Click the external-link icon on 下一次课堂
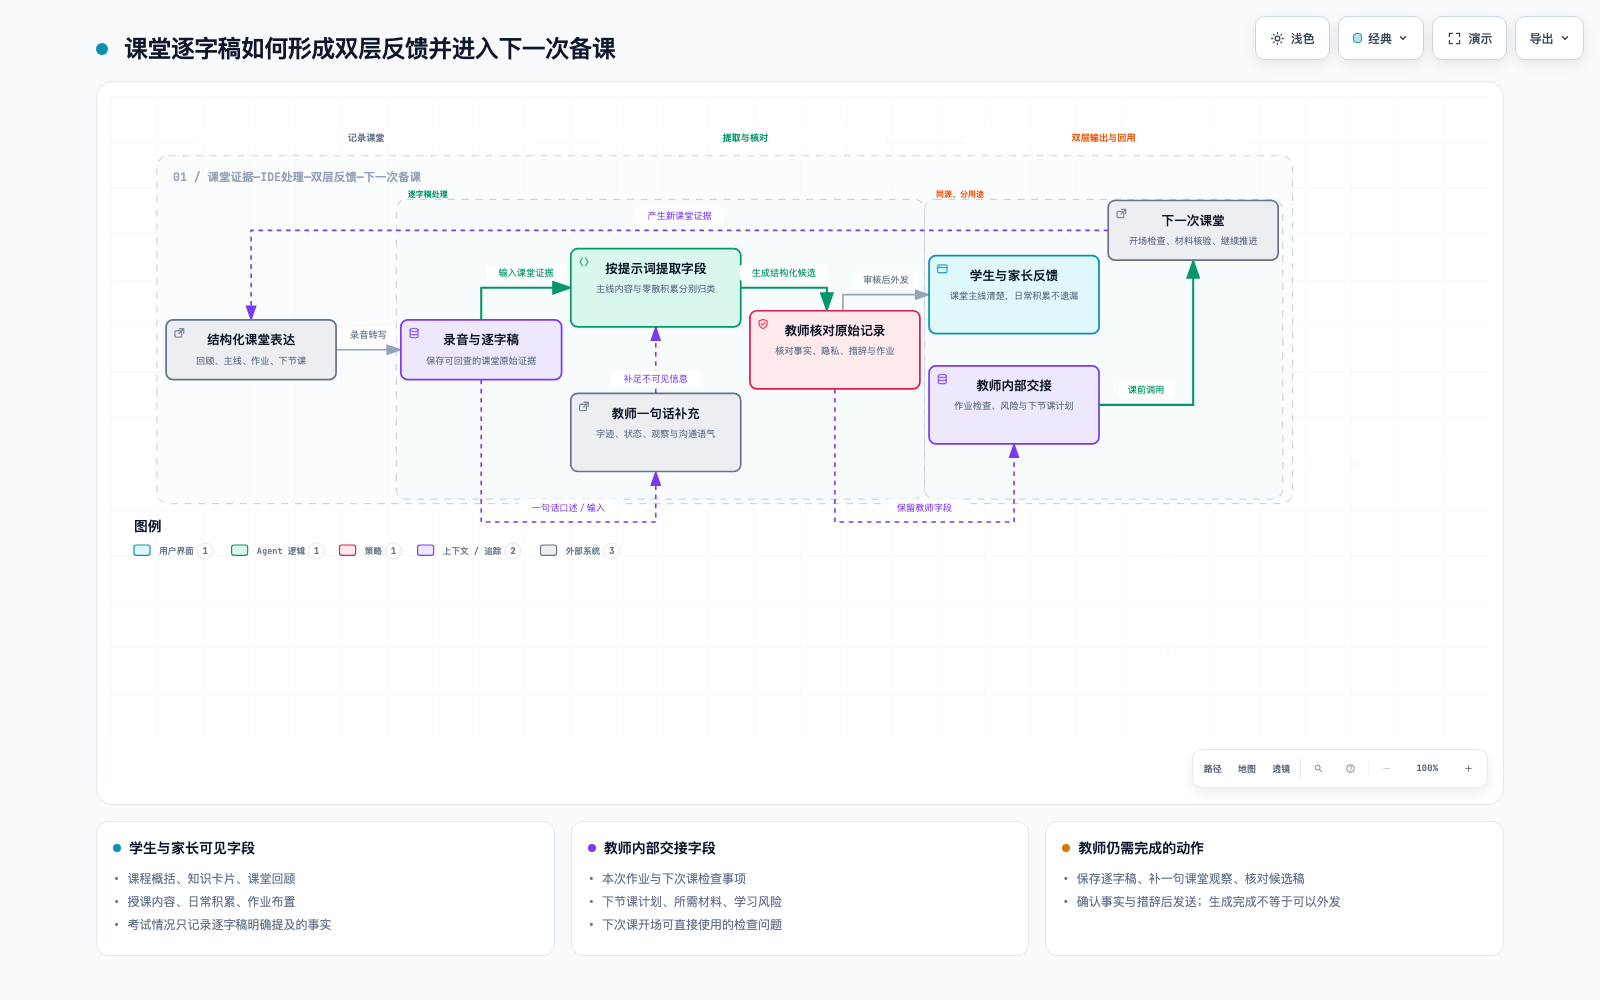This screenshot has width=1600, height=1000. coord(1122,214)
